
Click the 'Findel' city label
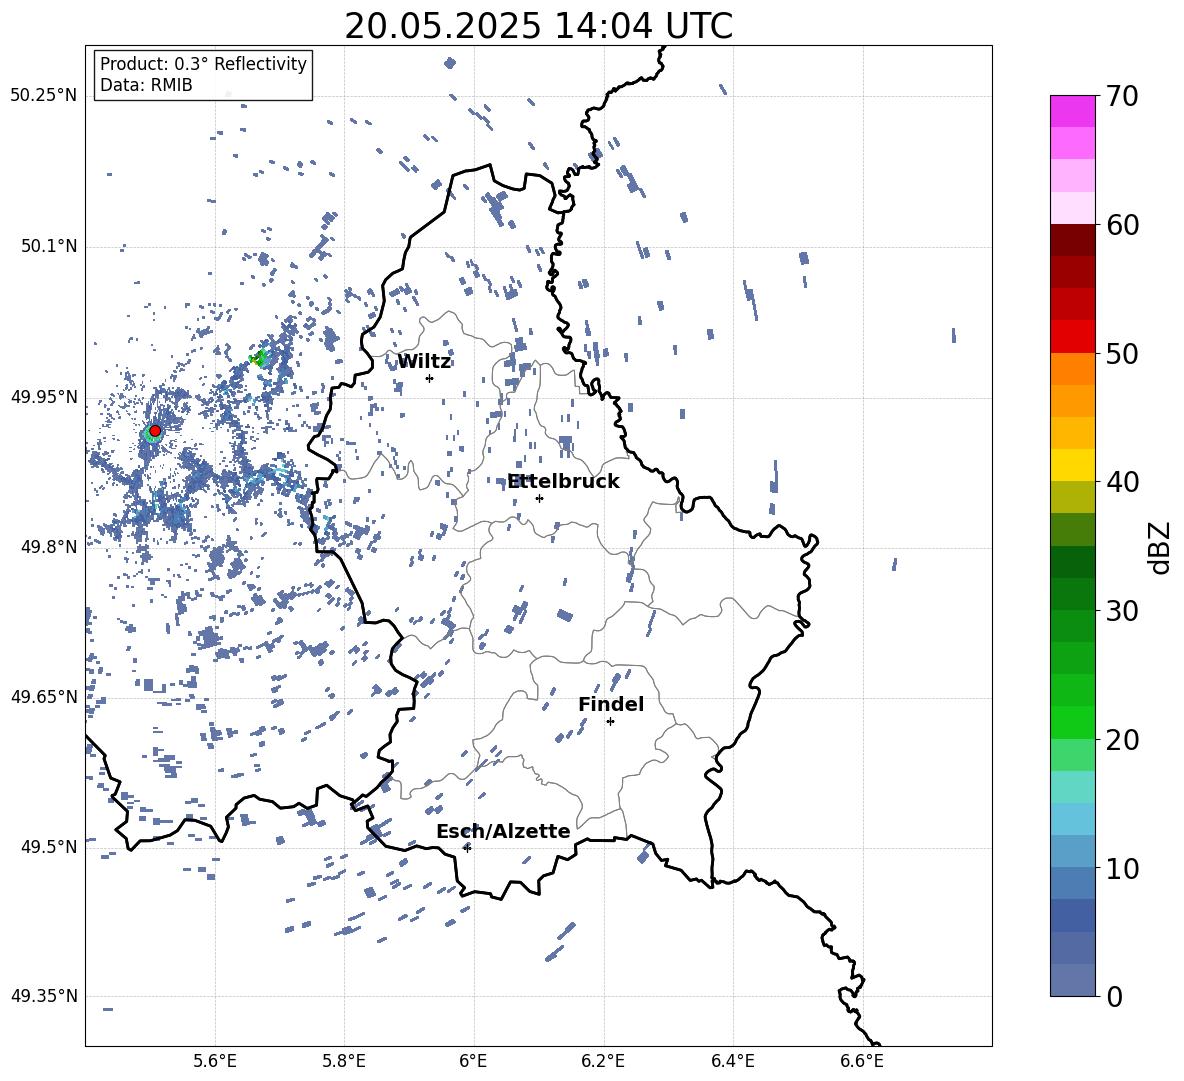click(611, 704)
